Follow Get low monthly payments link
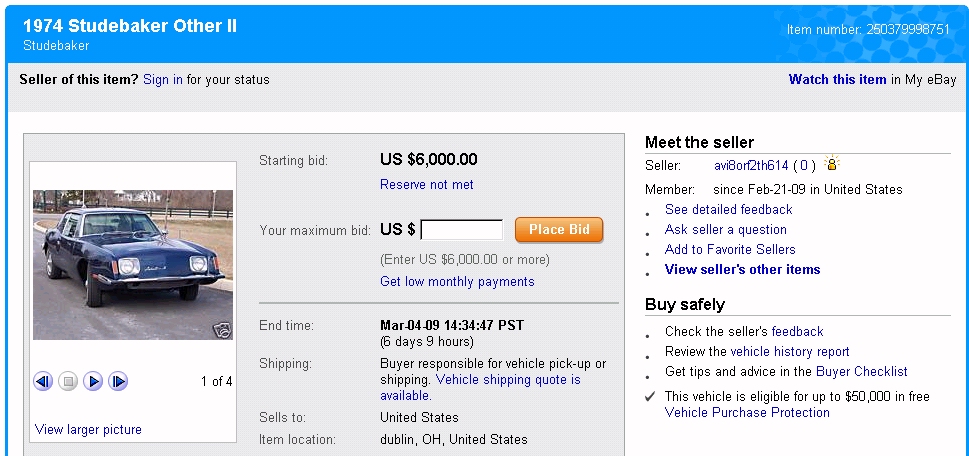Image resolution: width=969 pixels, height=456 pixels. click(x=457, y=282)
